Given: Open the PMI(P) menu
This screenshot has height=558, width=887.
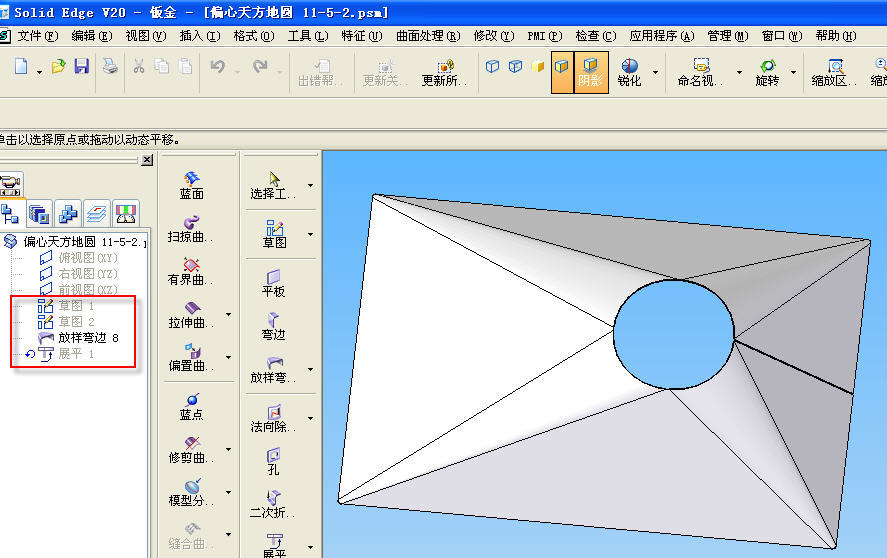Looking at the screenshot, I should [545, 36].
